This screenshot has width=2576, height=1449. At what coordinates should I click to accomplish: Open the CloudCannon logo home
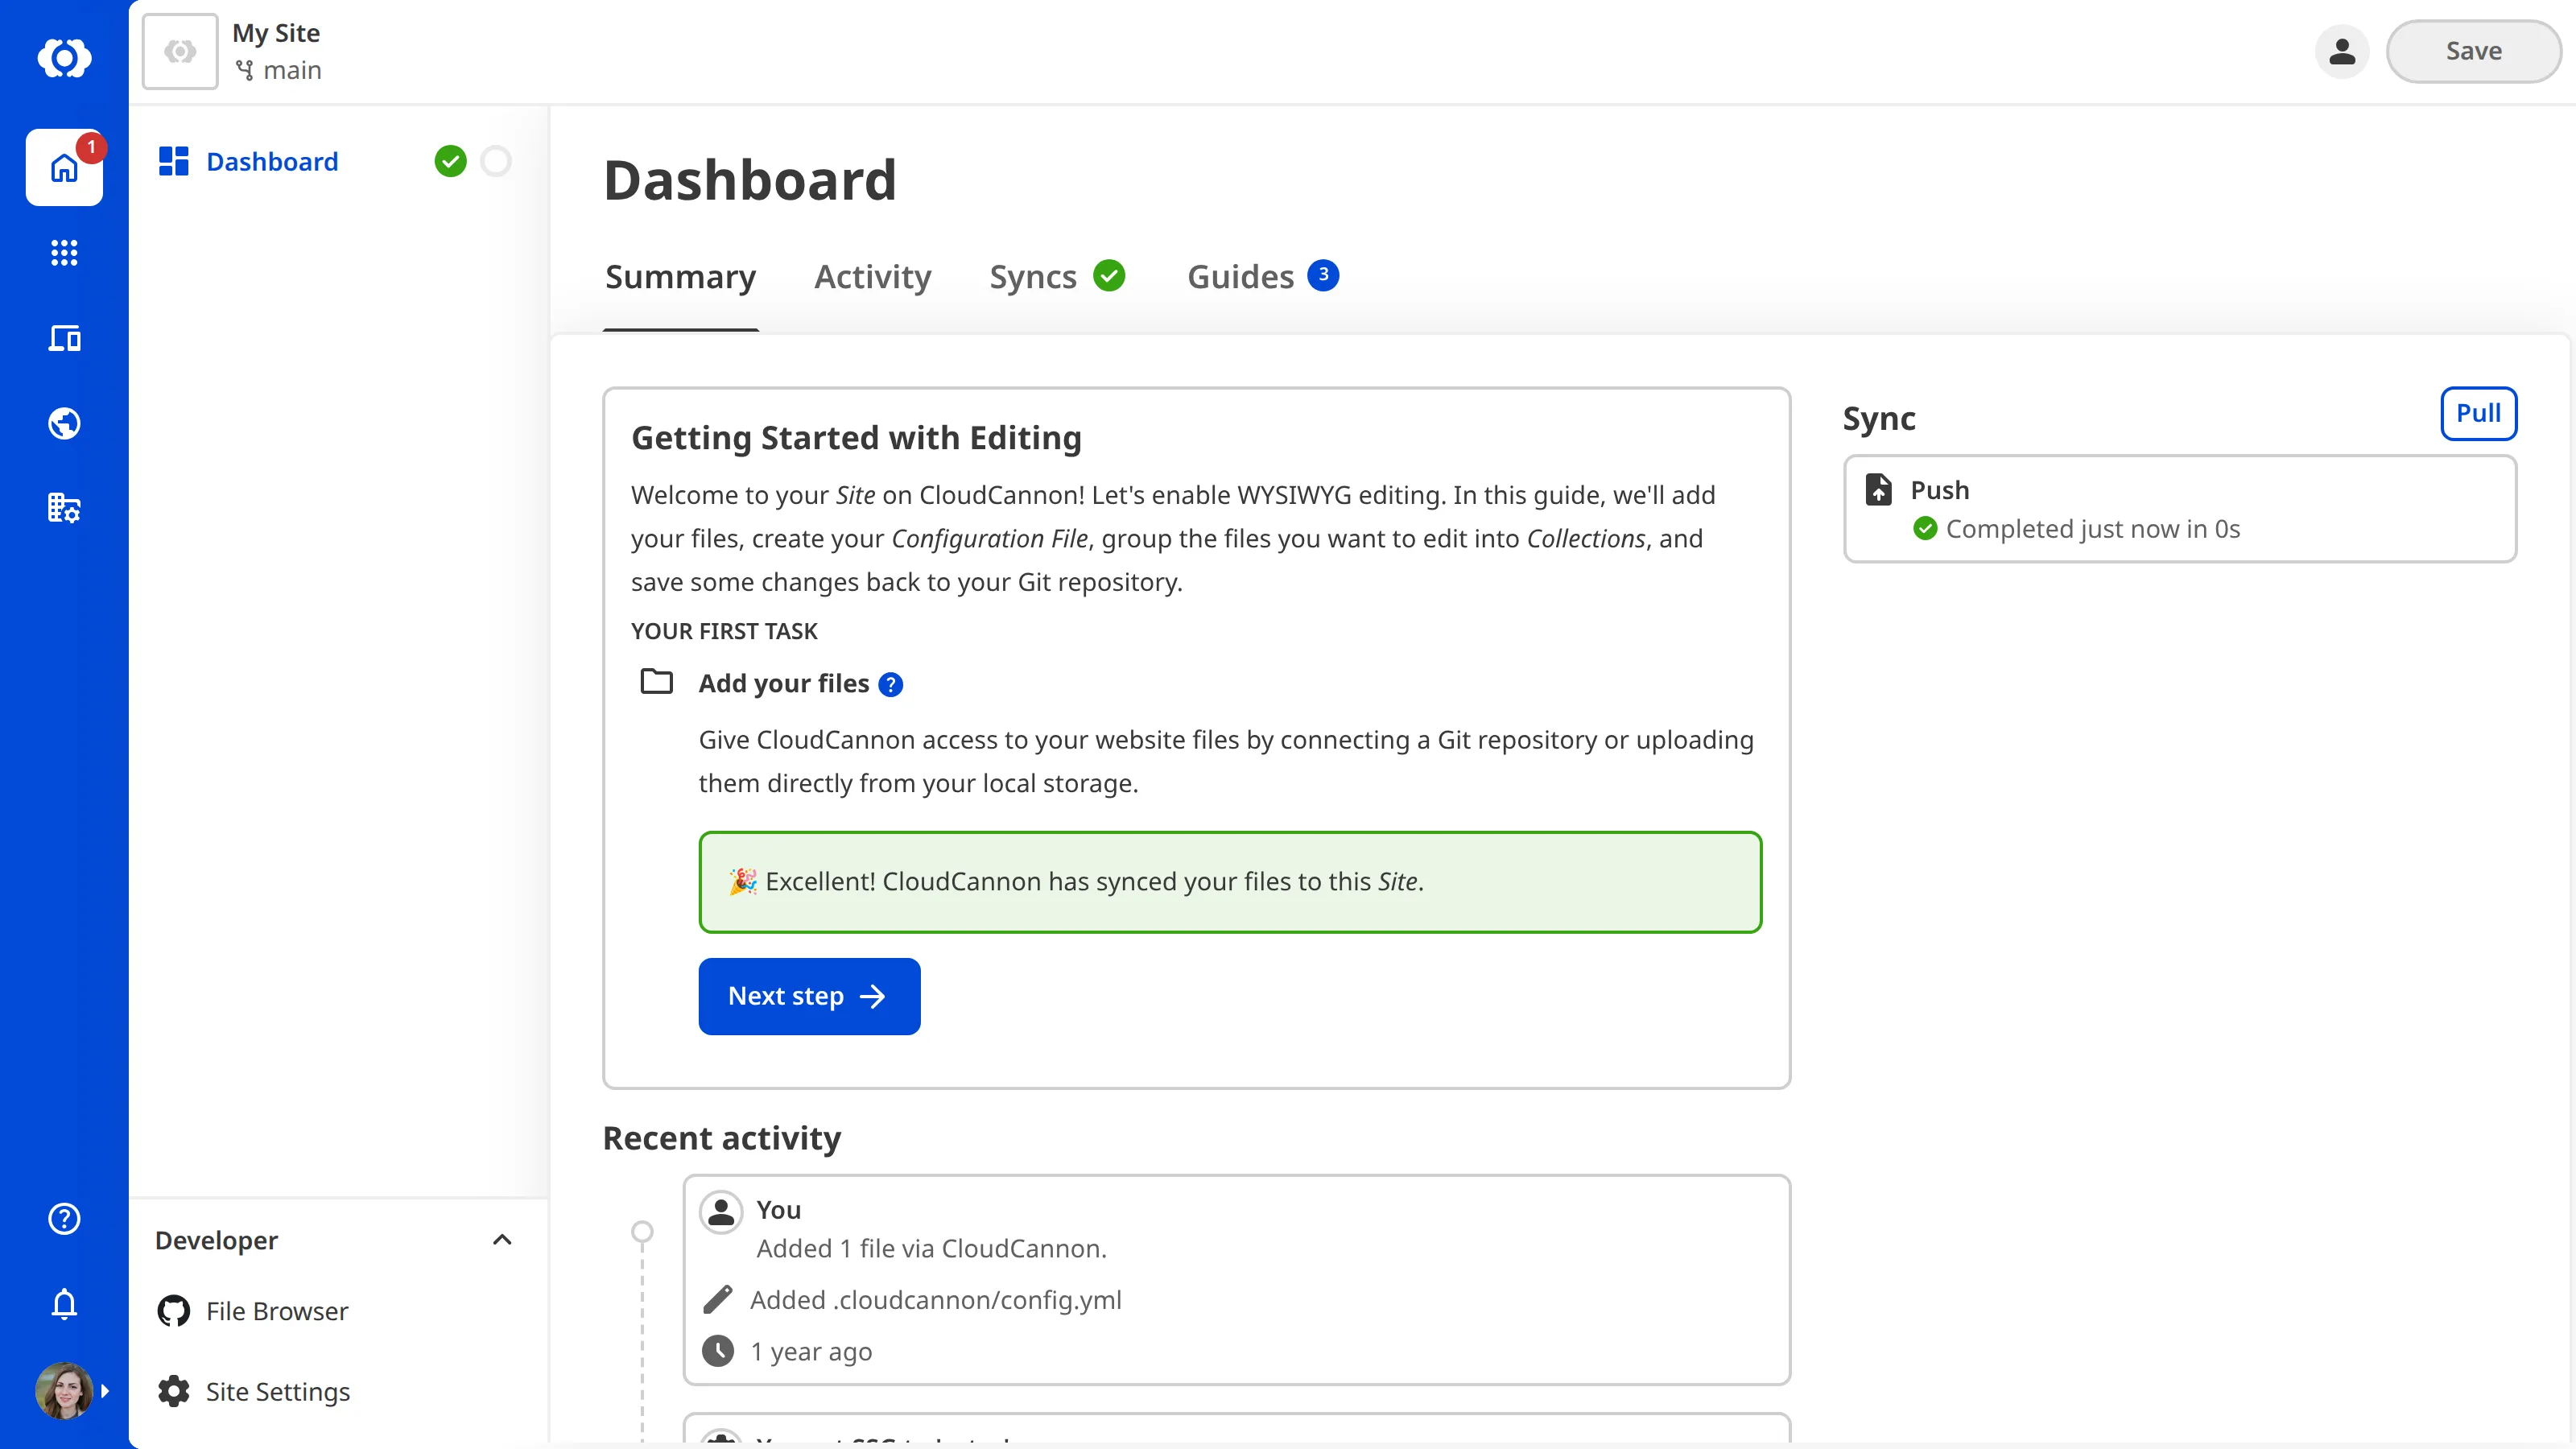pyautogui.click(x=64, y=57)
